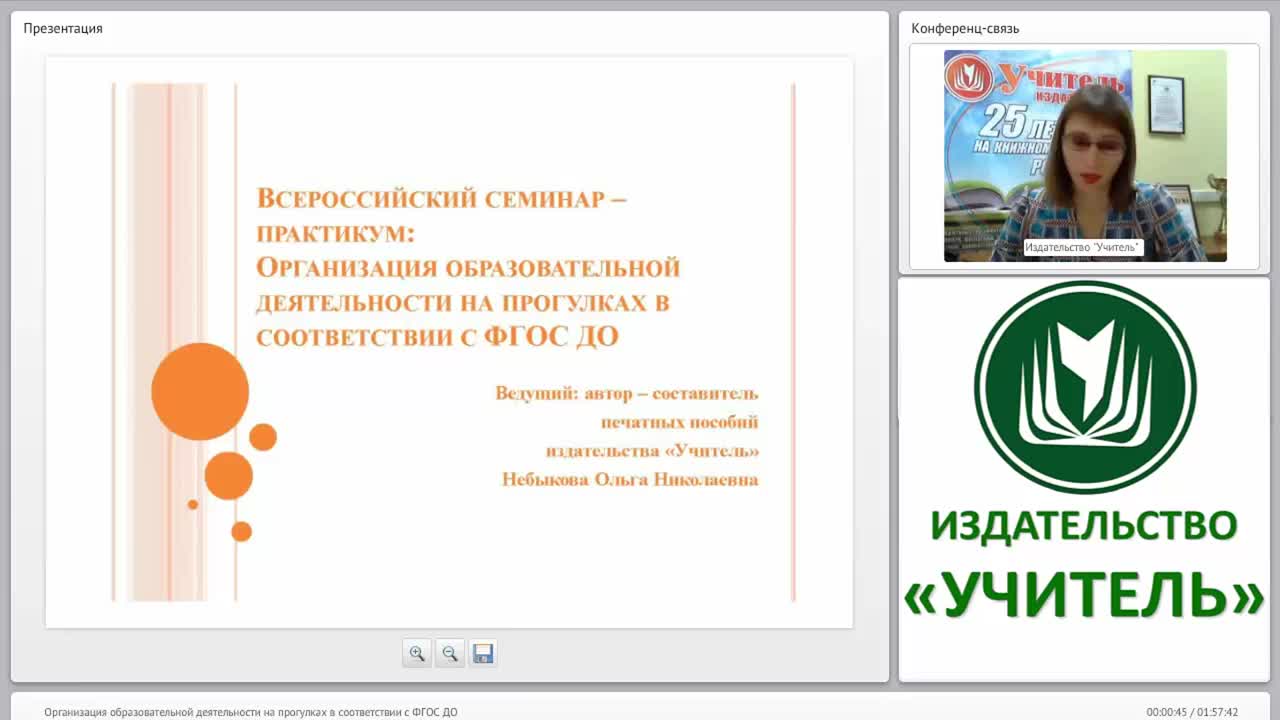Zoom in on the presentation slide

pyautogui.click(x=417, y=653)
